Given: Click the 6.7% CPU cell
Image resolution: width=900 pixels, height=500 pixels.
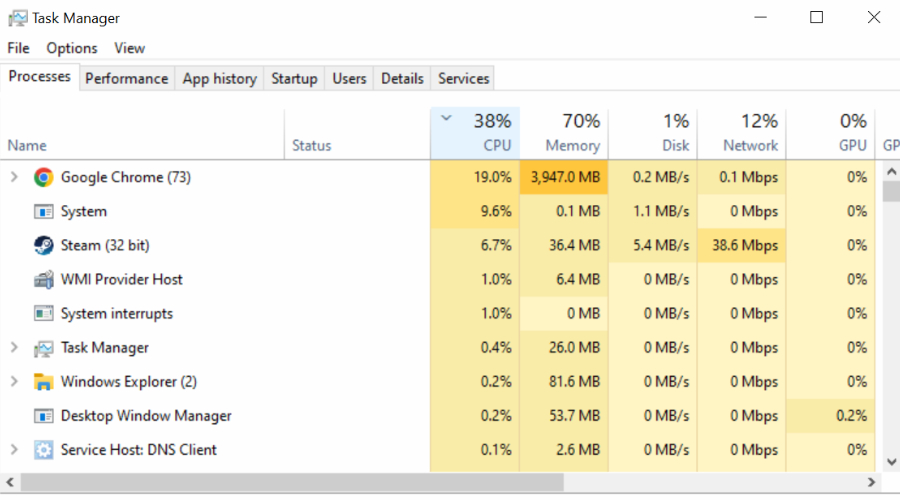Looking at the screenshot, I should 475,246.
